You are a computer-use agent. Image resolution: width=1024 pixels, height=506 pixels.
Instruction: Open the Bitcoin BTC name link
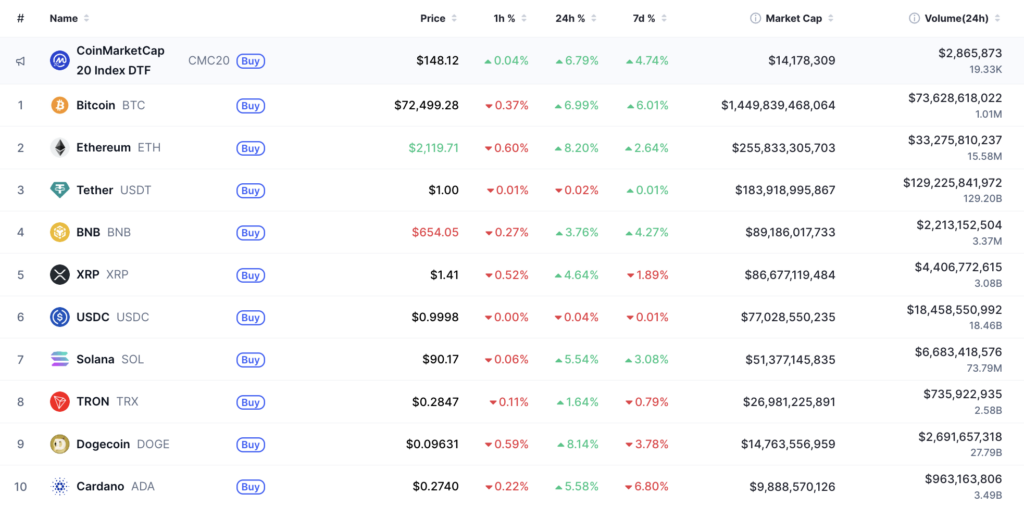(110, 105)
